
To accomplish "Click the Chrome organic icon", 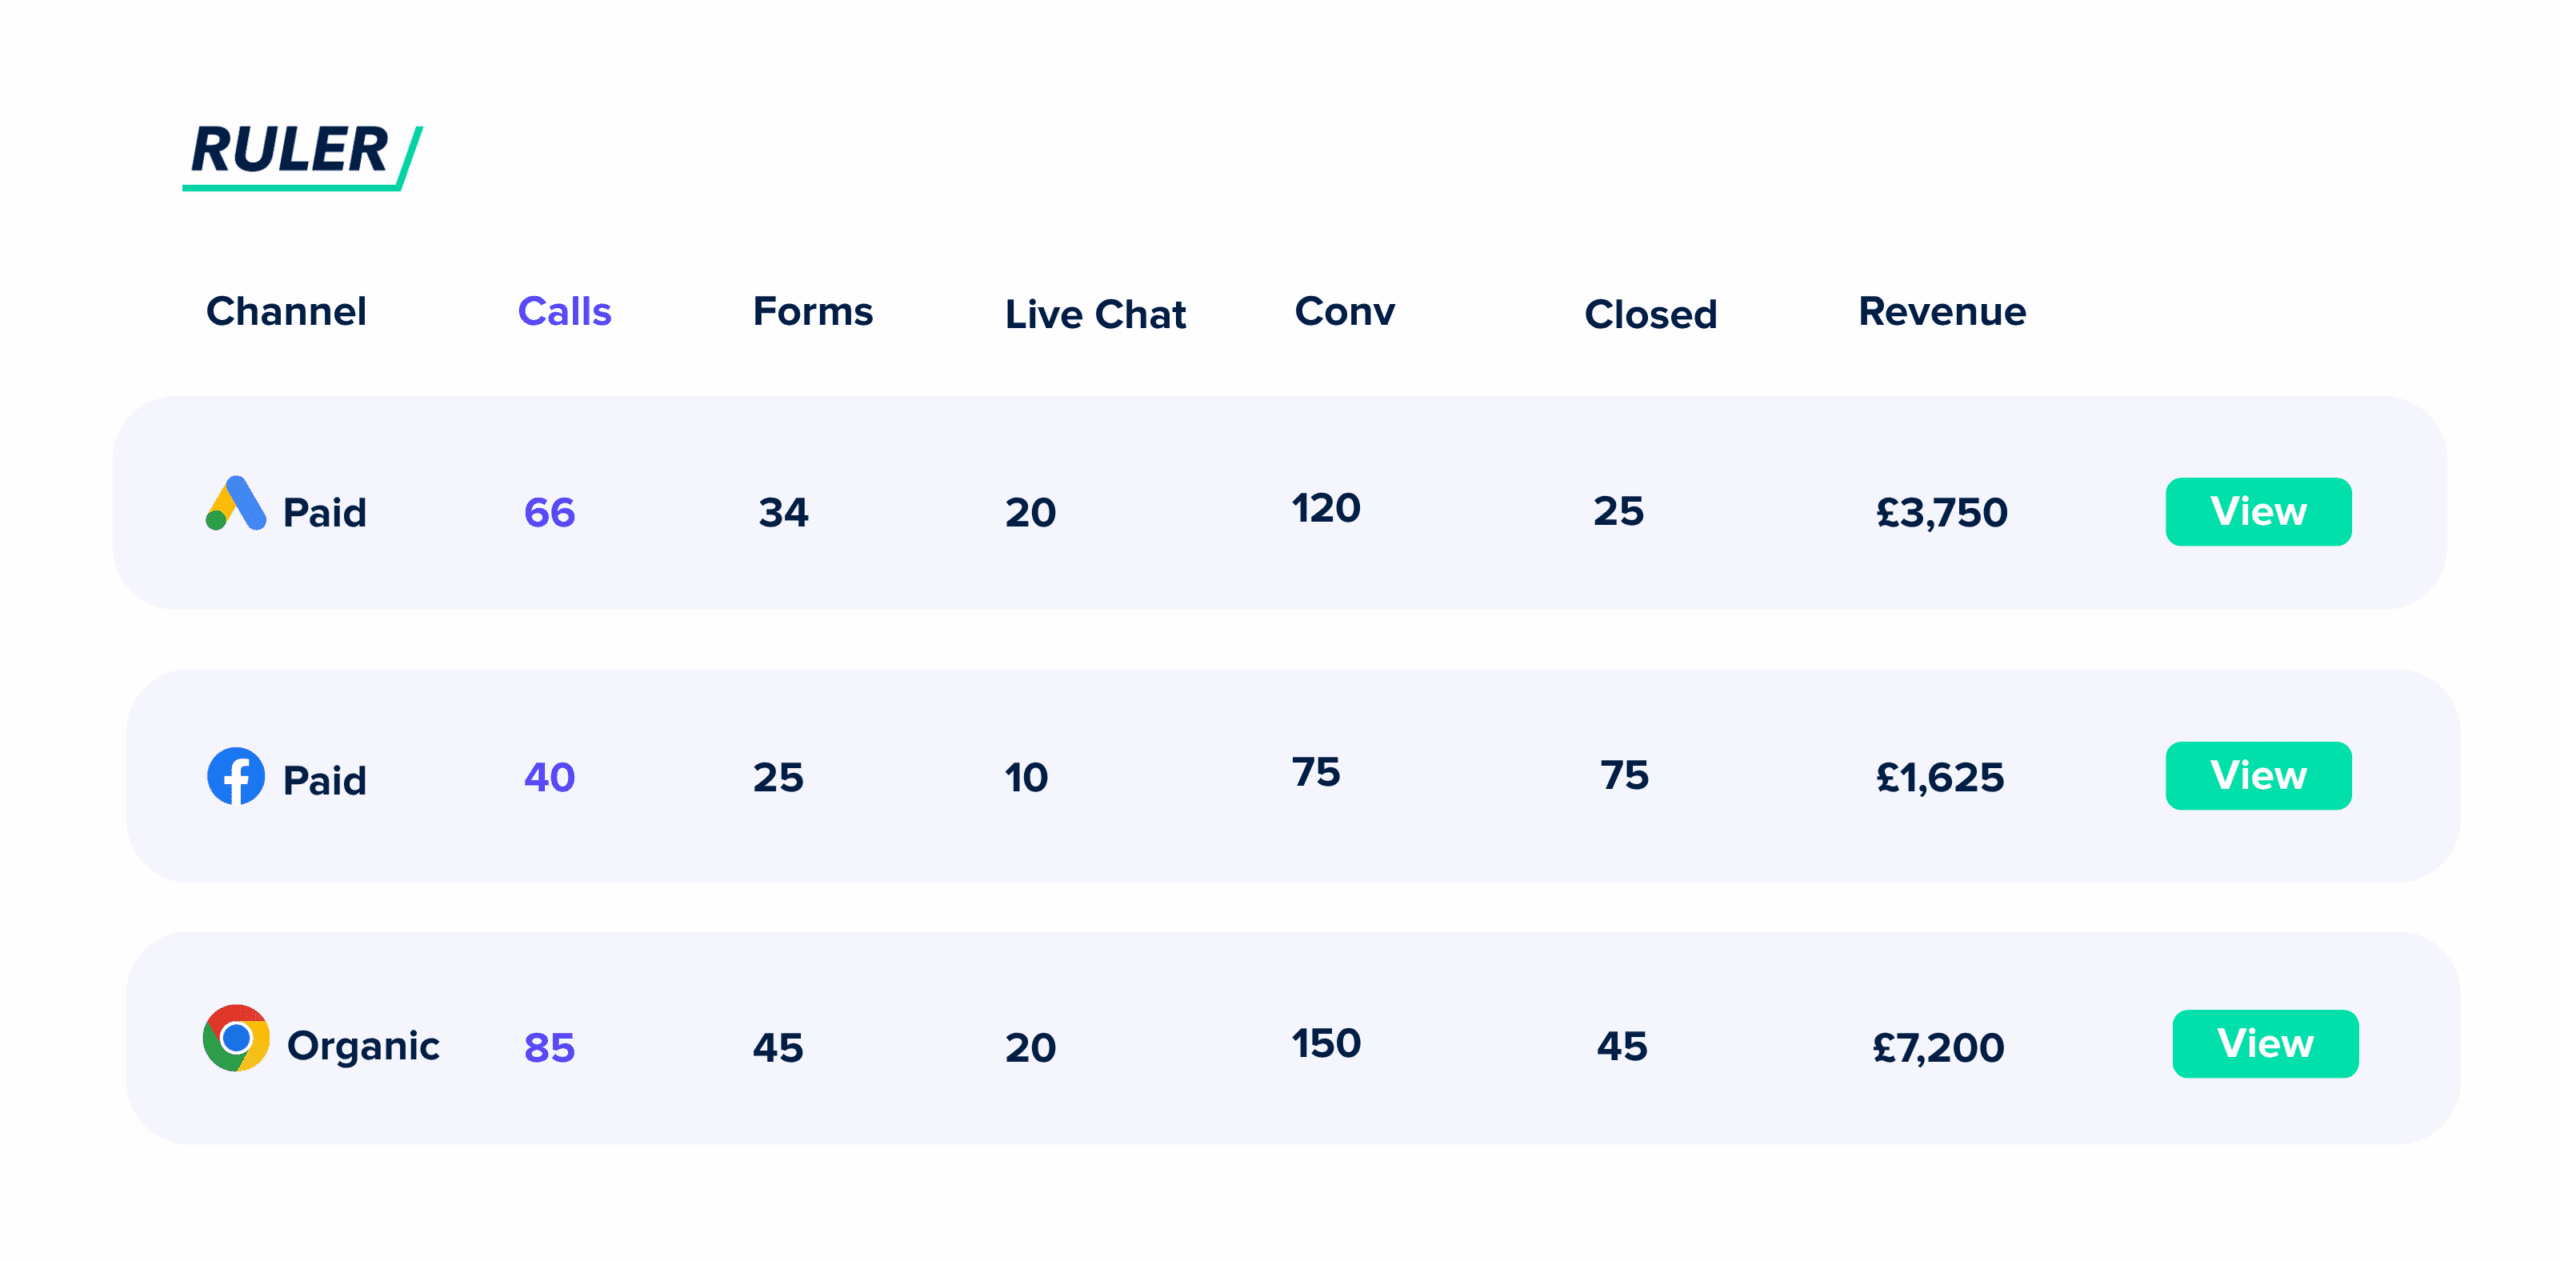I will (236, 1038).
